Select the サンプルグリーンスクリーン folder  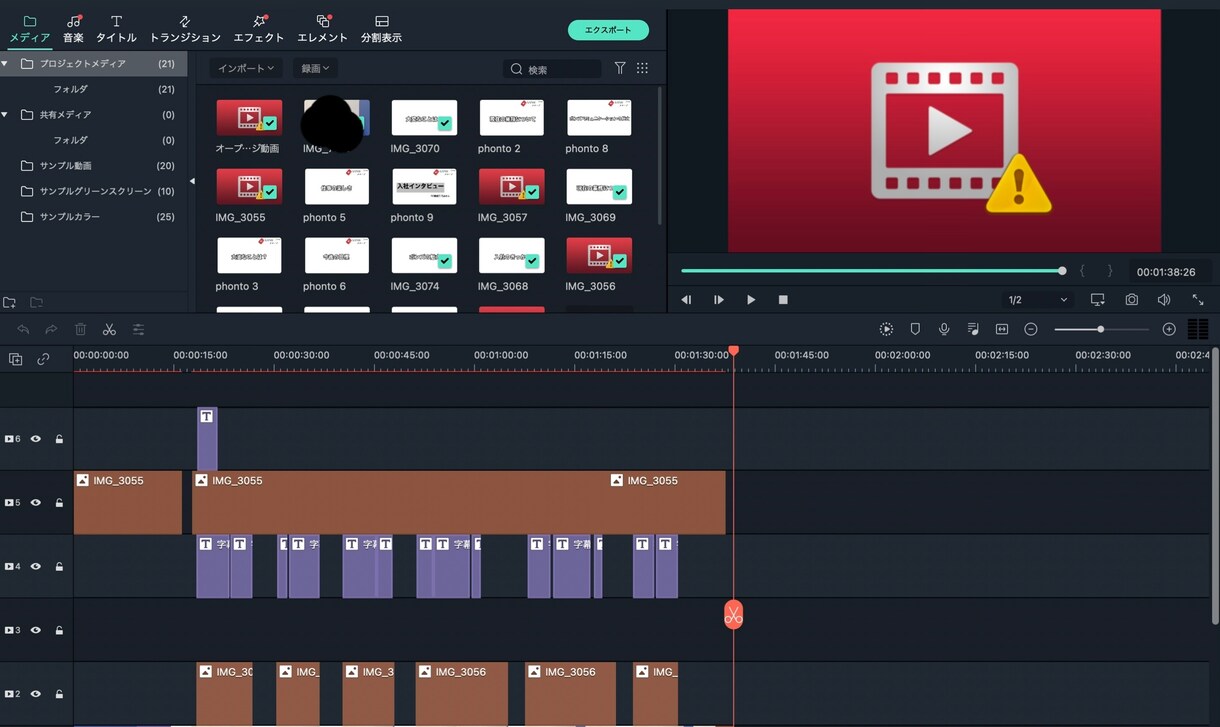point(94,191)
